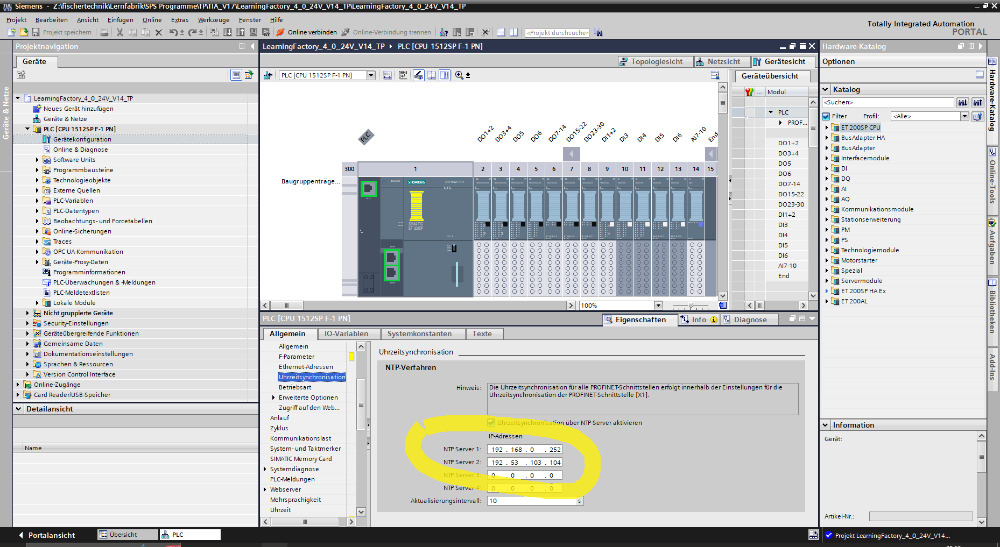Click the device view horizontal scrollbar
The width and height of the screenshot is (1000, 547).
pyautogui.click(x=416, y=305)
